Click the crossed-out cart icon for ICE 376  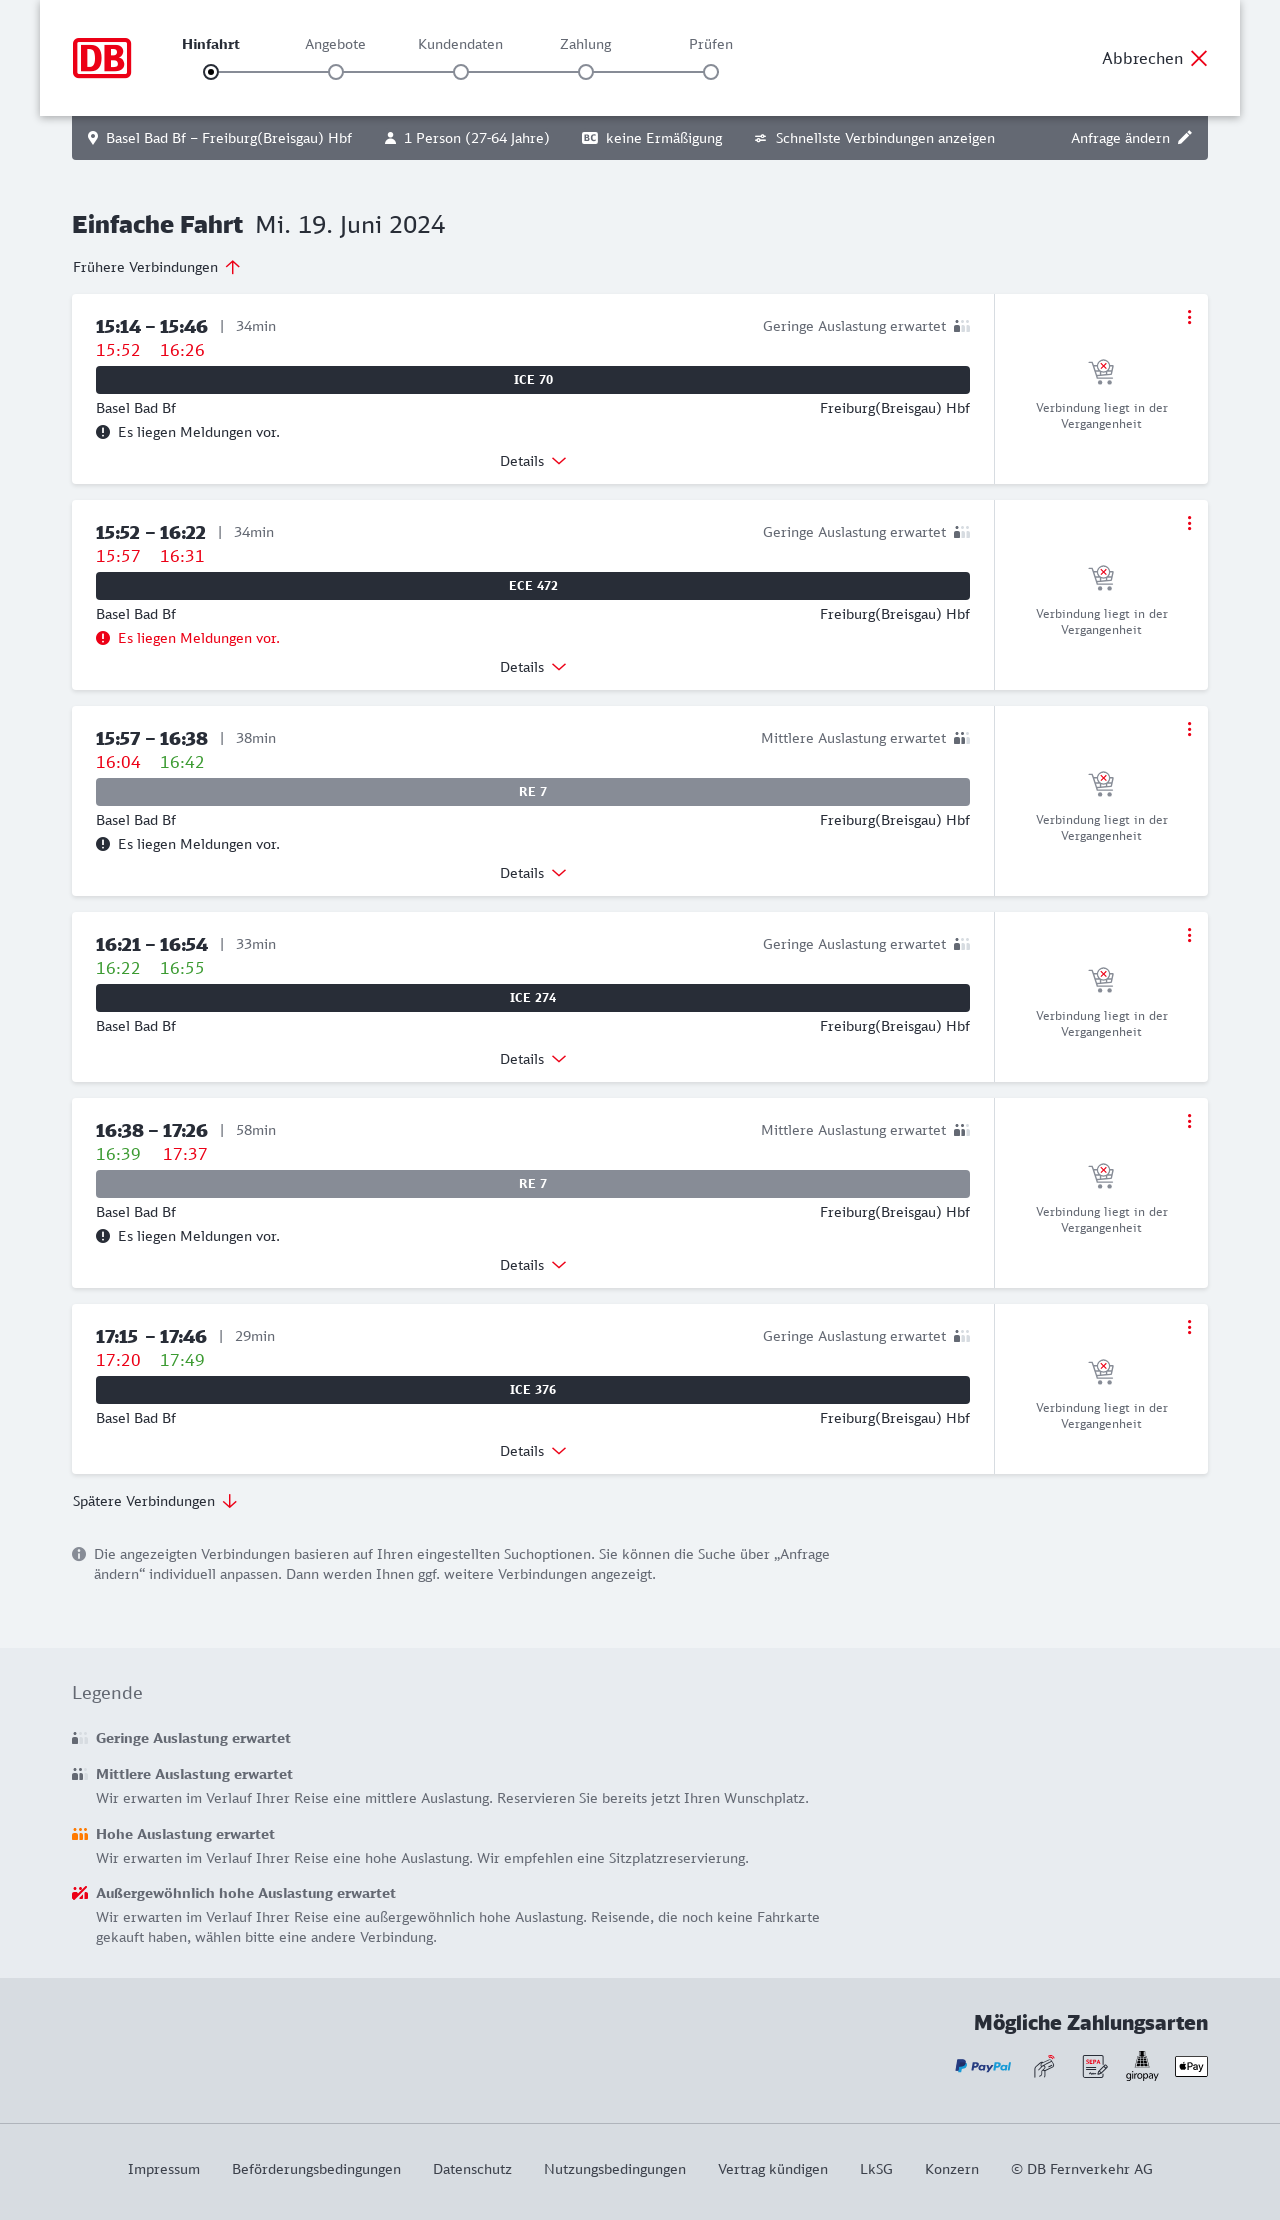pos(1101,1370)
